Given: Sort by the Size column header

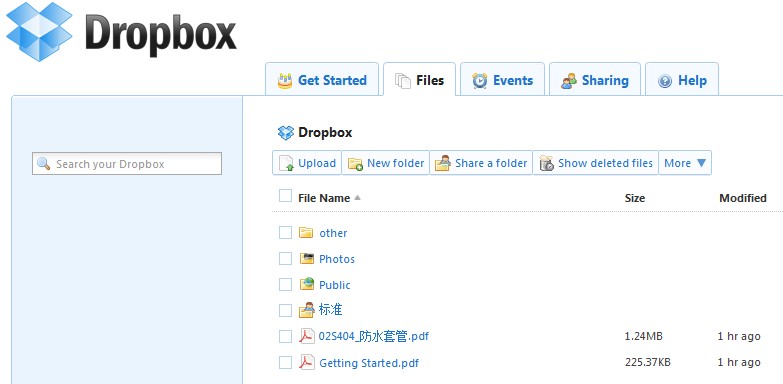Looking at the screenshot, I should click(635, 198).
